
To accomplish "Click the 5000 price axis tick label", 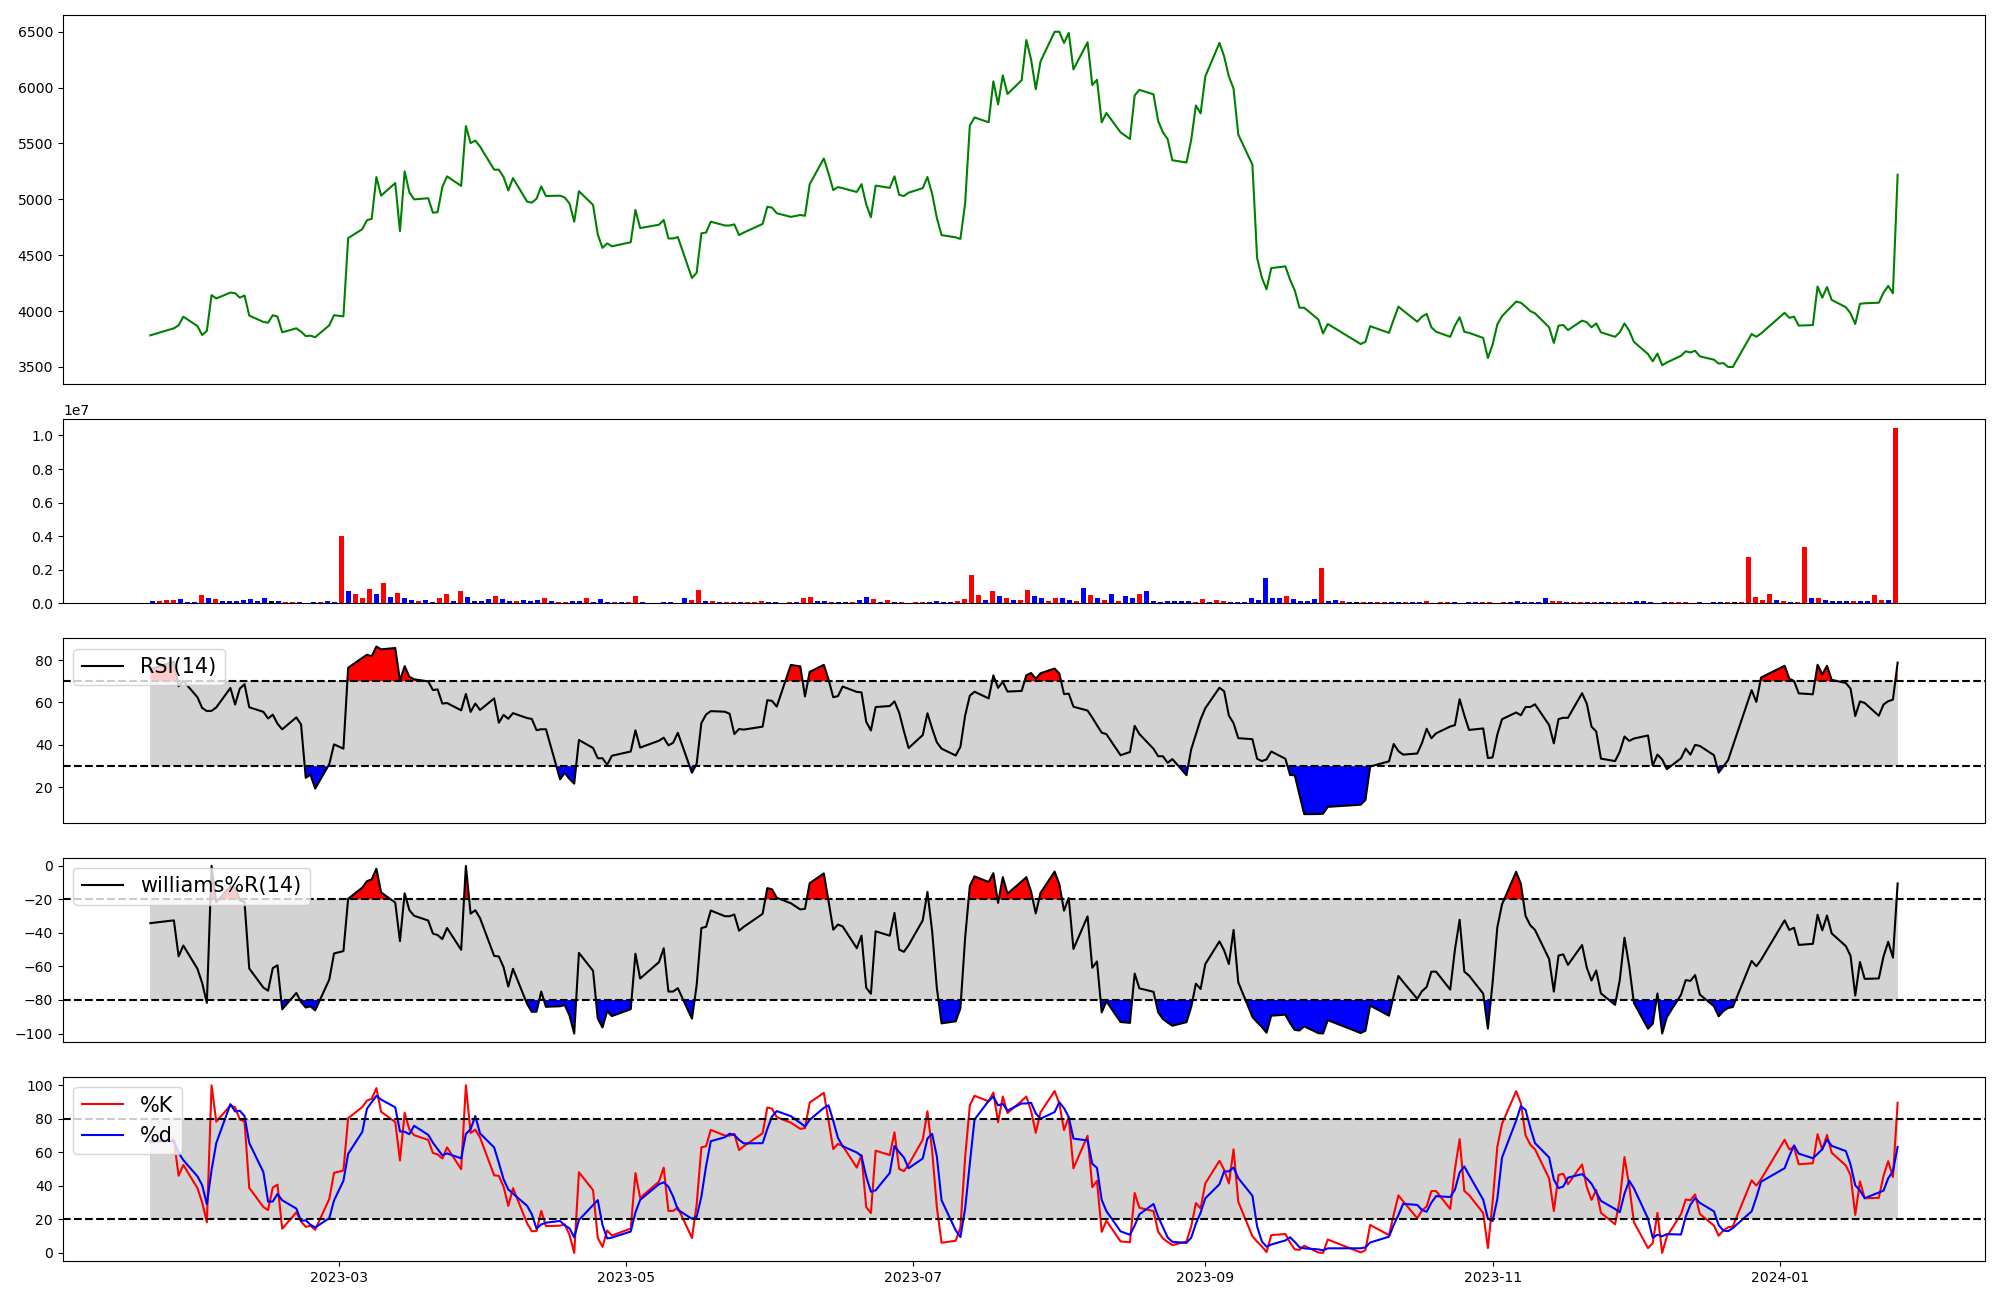I will (36, 200).
